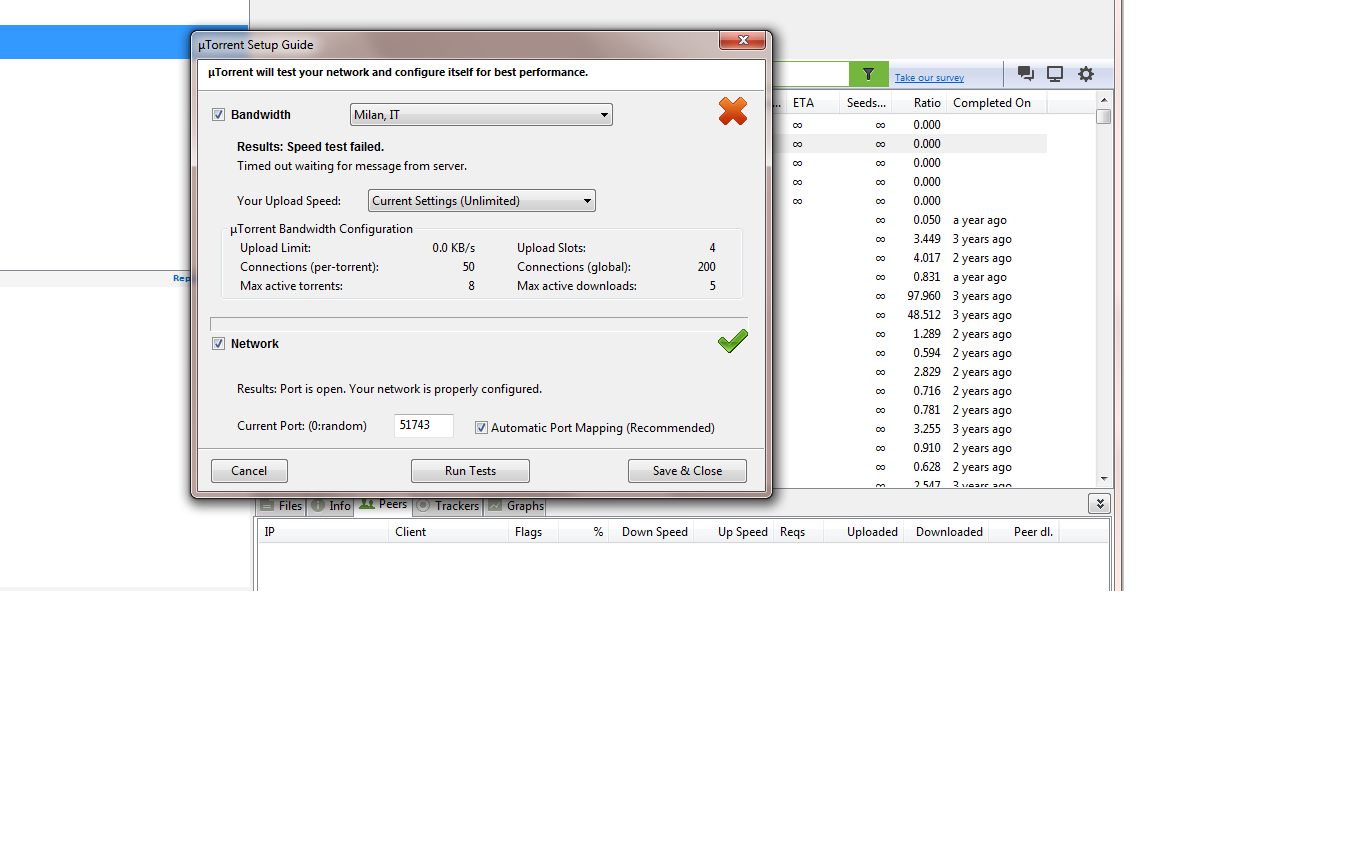Switch to the Peers tab
1361x851 pixels.
click(383, 505)
